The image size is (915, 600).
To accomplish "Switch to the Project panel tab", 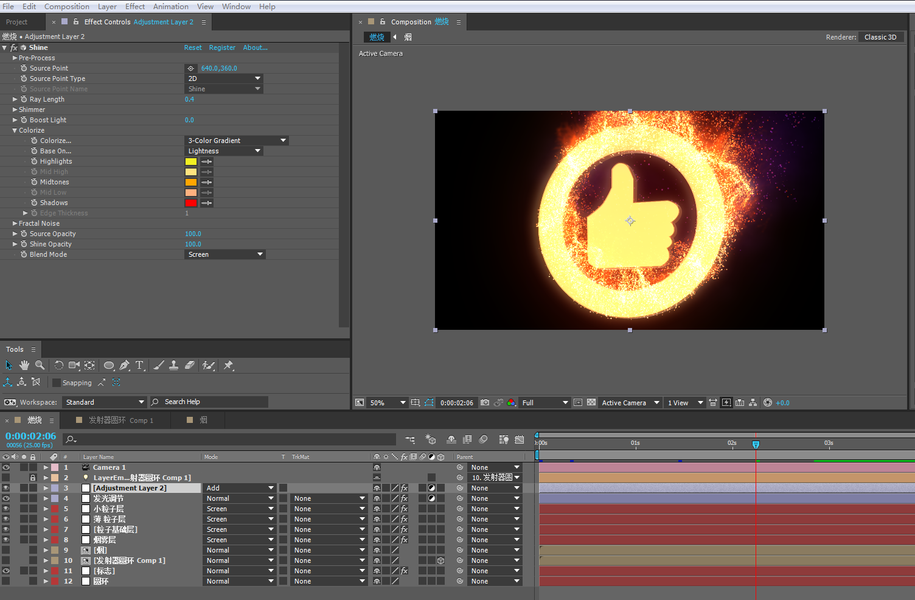I will 17,22.
